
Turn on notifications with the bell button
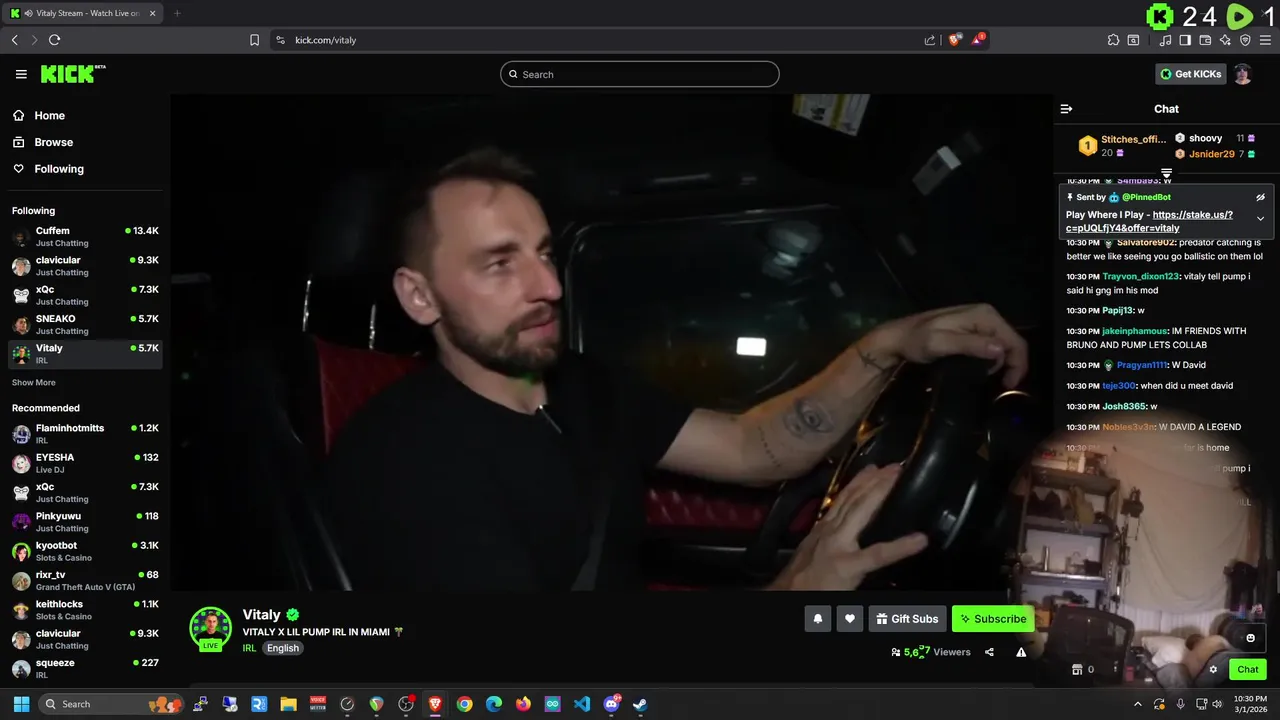tap(817, 619)
